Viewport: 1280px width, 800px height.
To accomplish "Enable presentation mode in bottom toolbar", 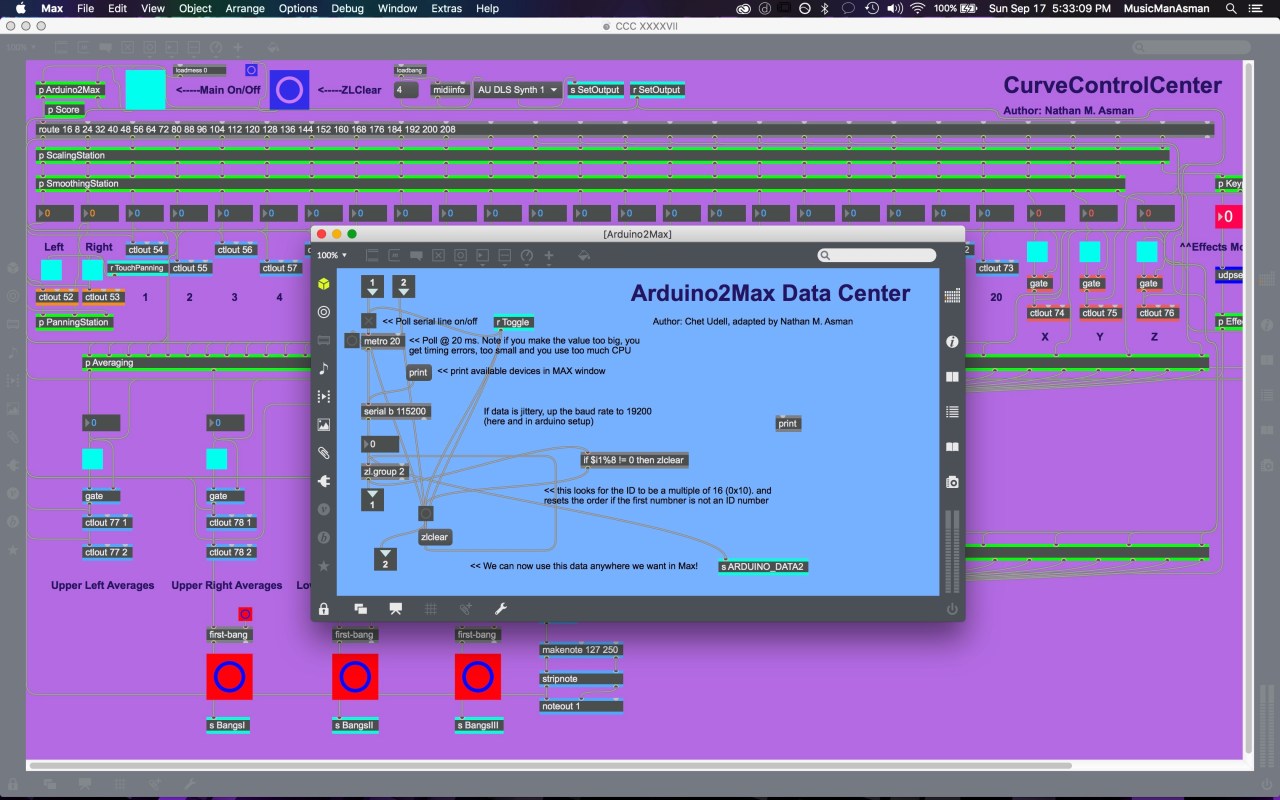I will coord(395,608).
